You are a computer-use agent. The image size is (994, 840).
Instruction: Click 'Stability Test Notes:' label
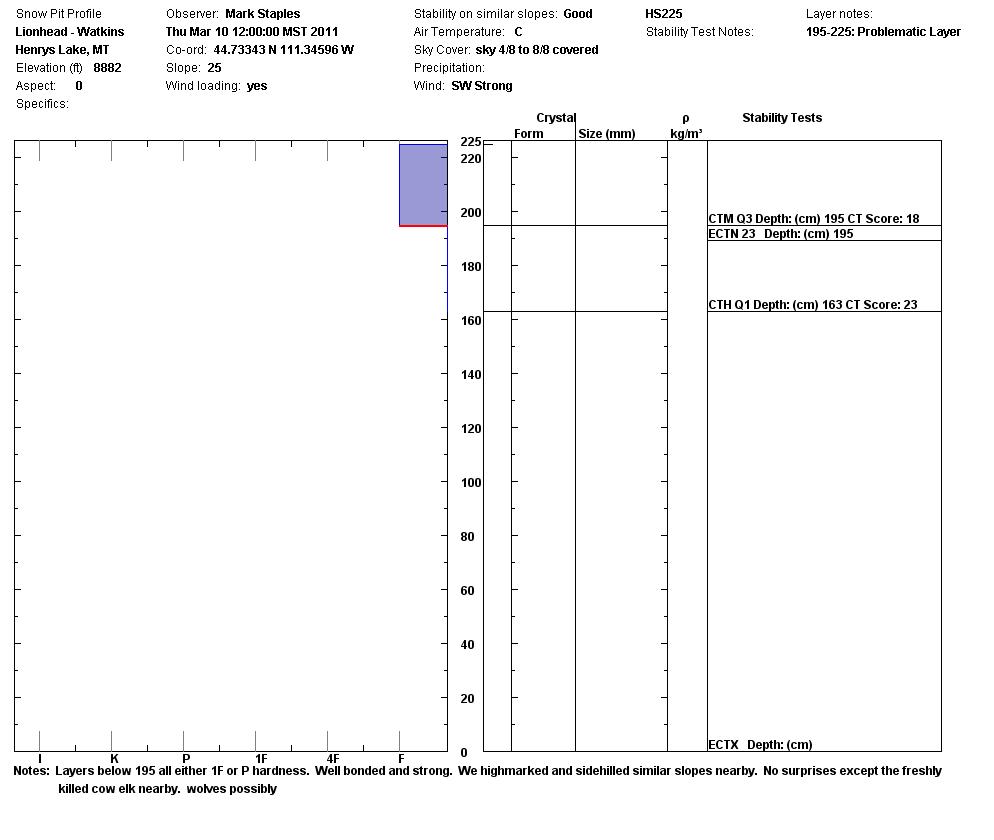tap(700, 32)
